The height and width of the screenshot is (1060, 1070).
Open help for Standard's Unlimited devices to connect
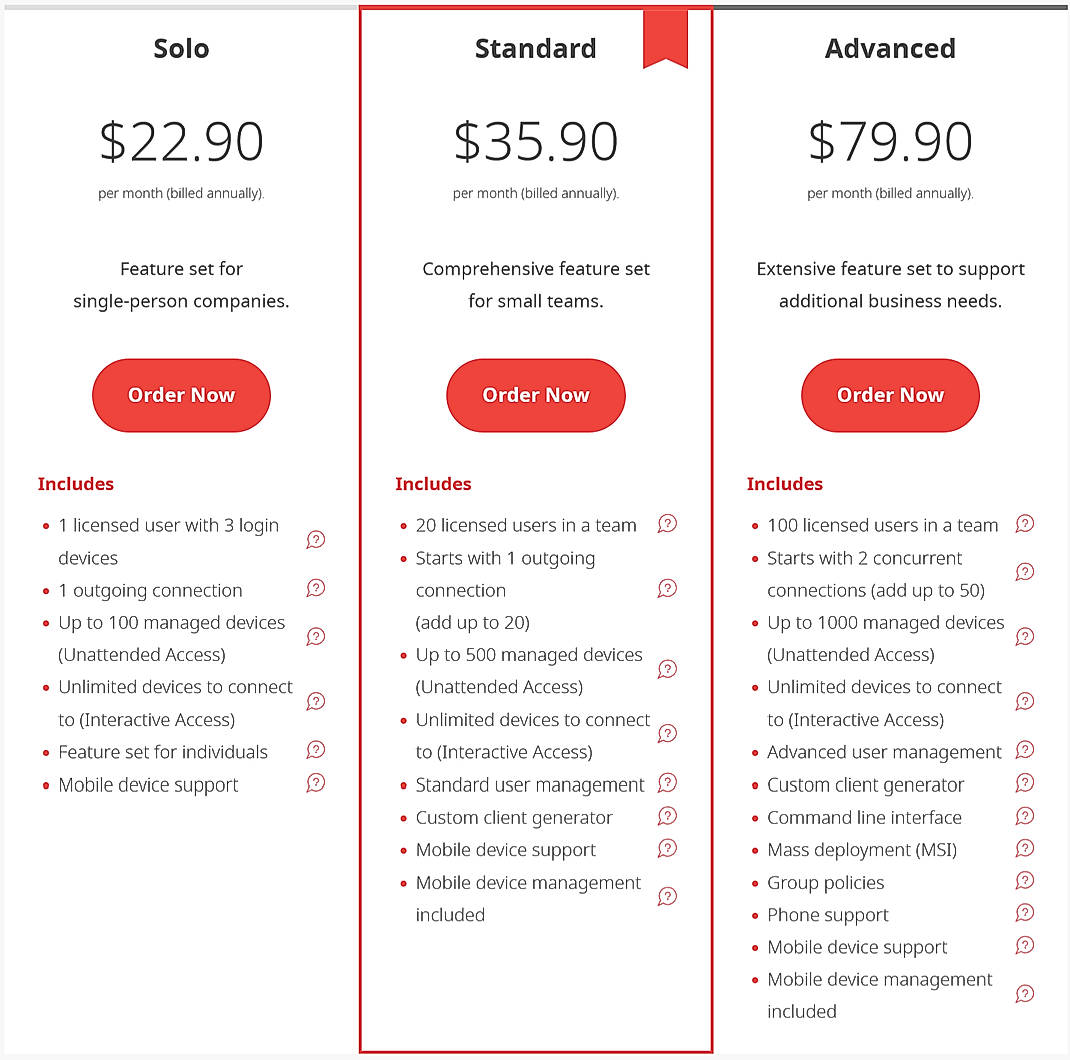pyautogui.click(x=667, y=732)
